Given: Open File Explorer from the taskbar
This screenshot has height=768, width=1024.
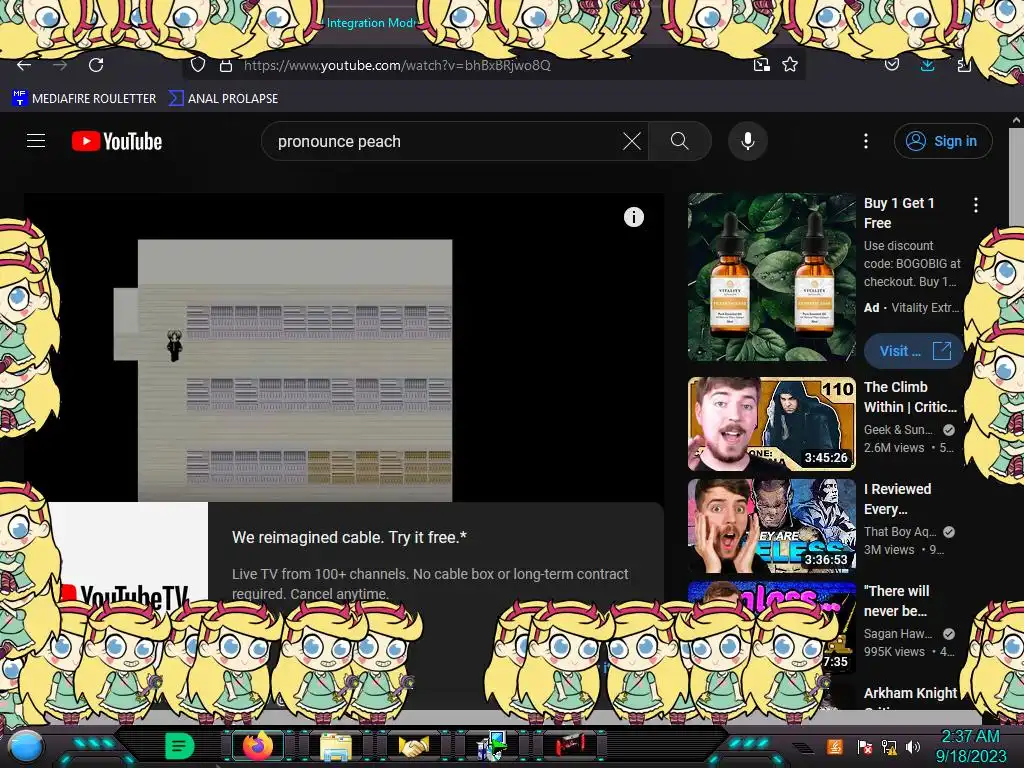Looking at the screenshot, I should tap(336, 747).
